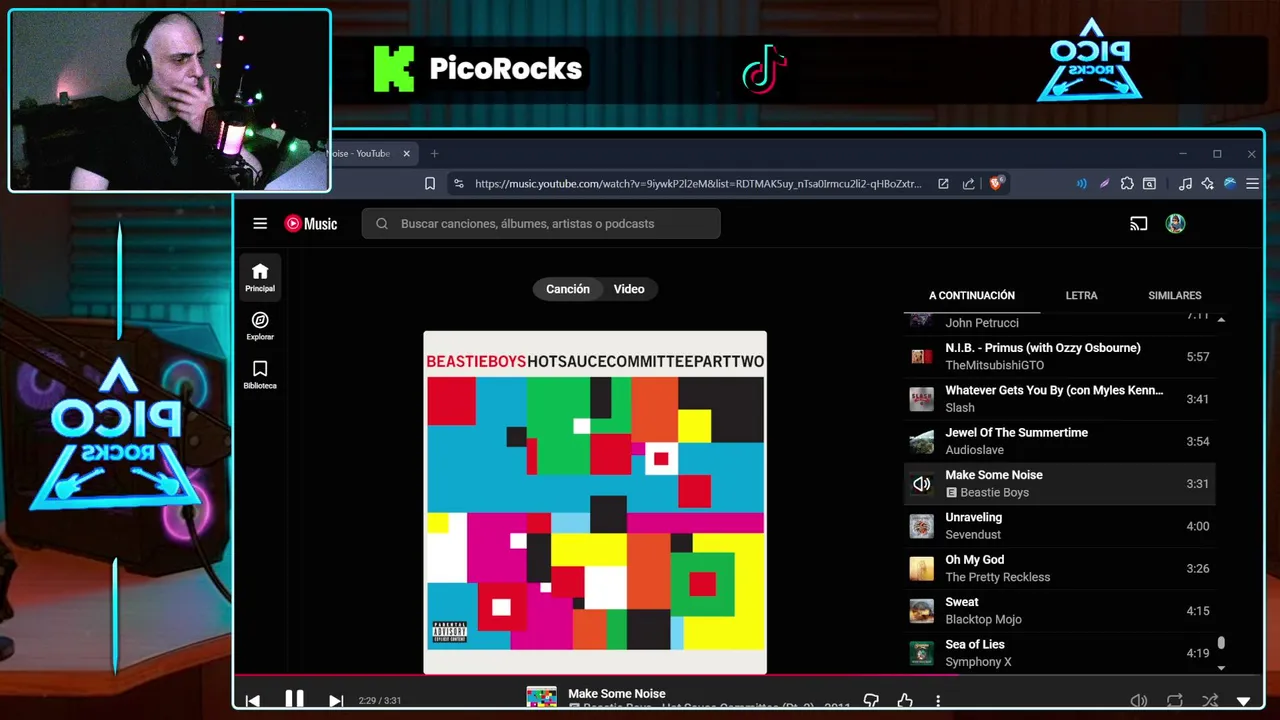Screen dimensions: 1280x720
Task: Open the account avatar menu
Action: point(1175,224)
